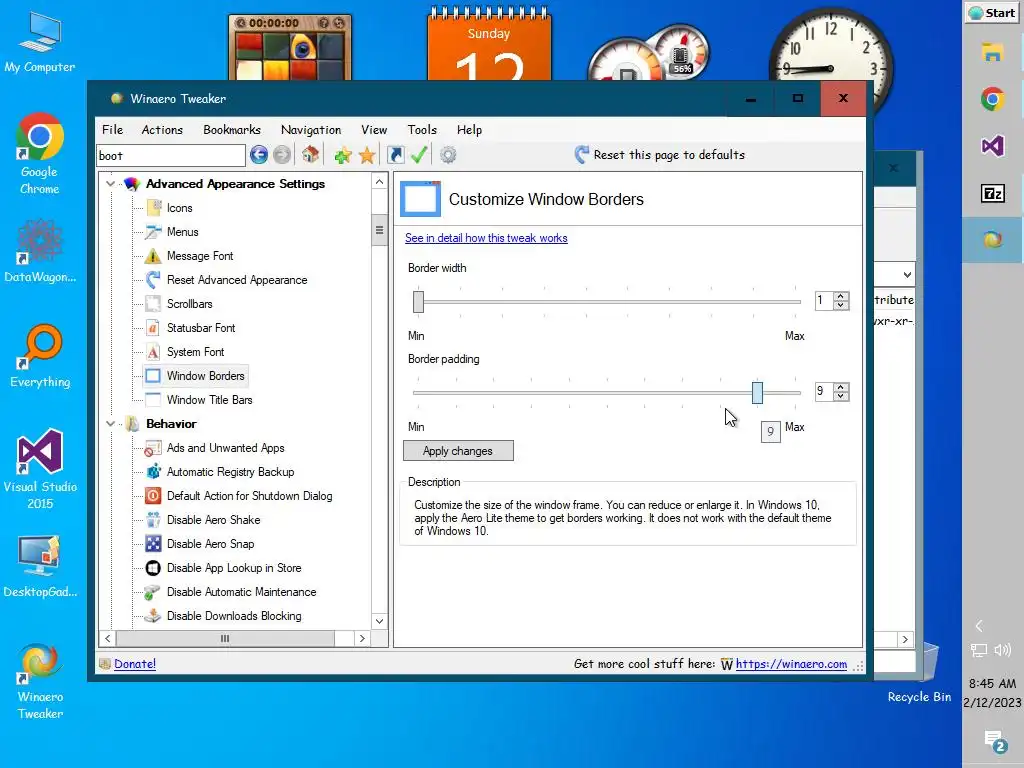The image size is (1024, 768).
Task: Open the Start button
Action: (x=992, y=13)
